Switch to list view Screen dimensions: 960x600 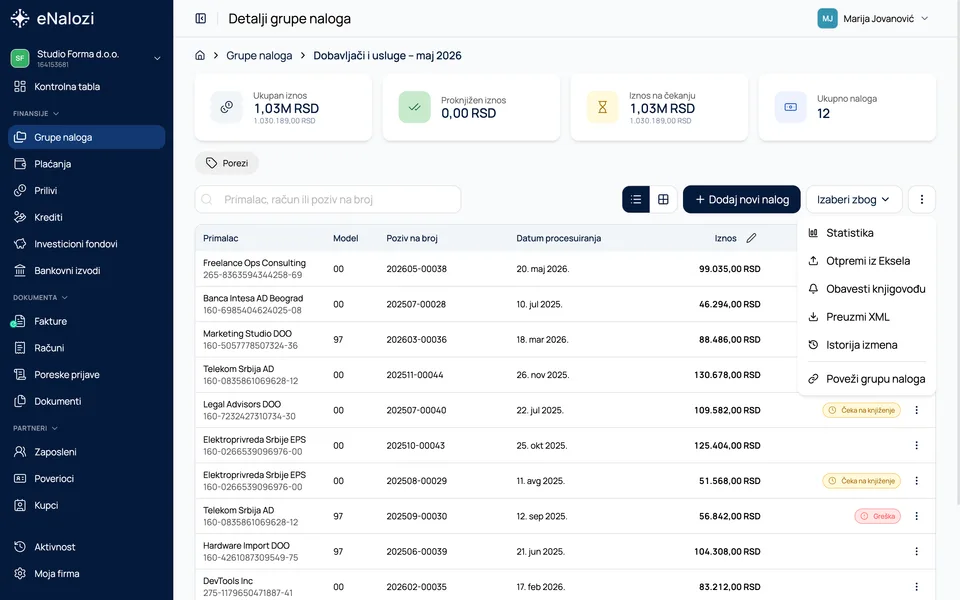(636, 199)
